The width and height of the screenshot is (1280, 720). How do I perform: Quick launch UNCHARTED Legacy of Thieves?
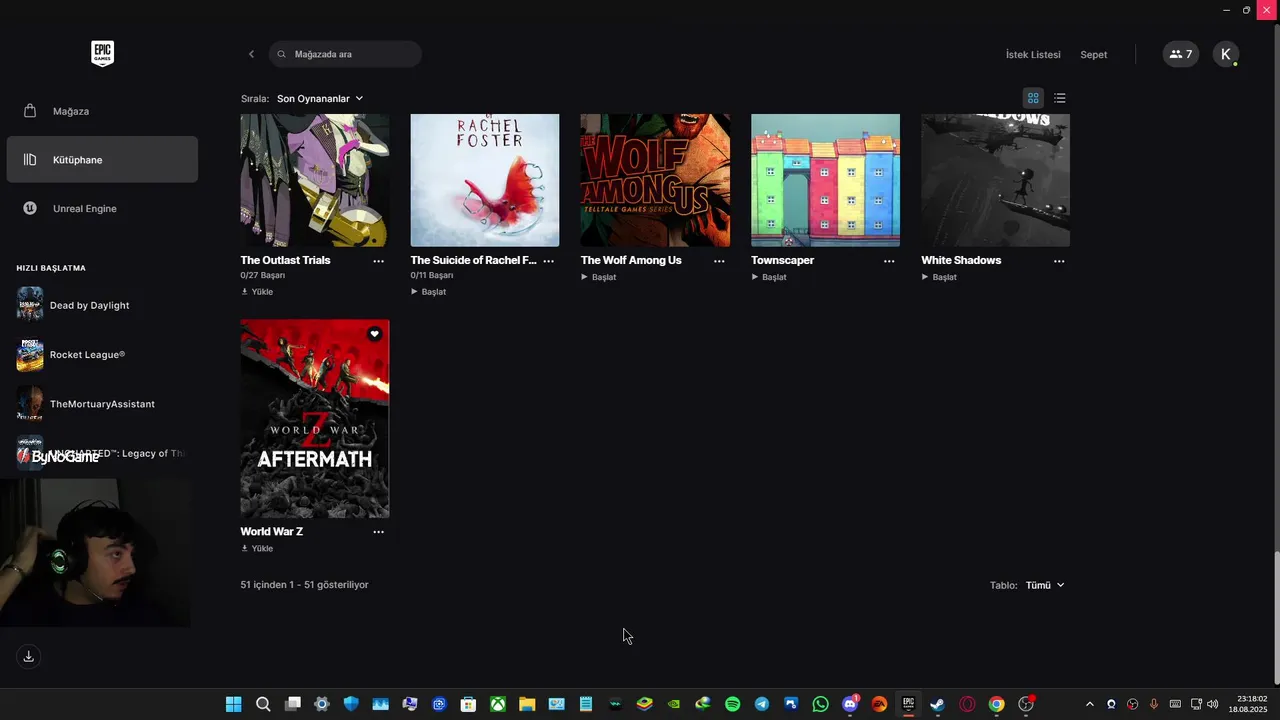pos(100,453)
